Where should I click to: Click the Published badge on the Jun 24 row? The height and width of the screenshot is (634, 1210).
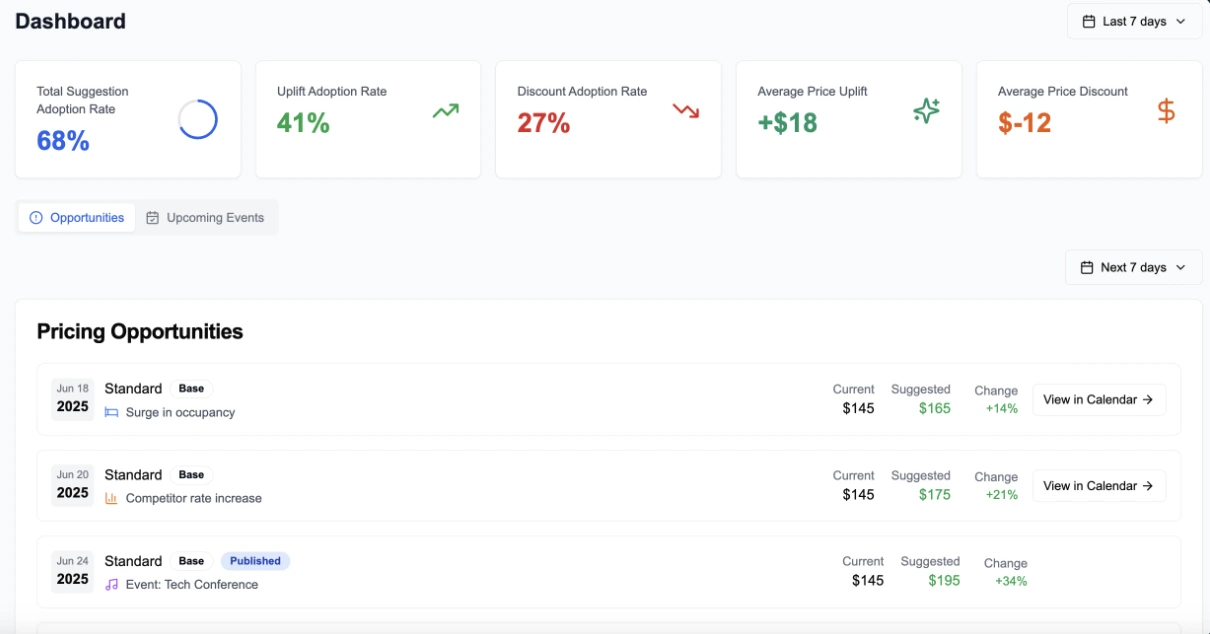point(255,561)
